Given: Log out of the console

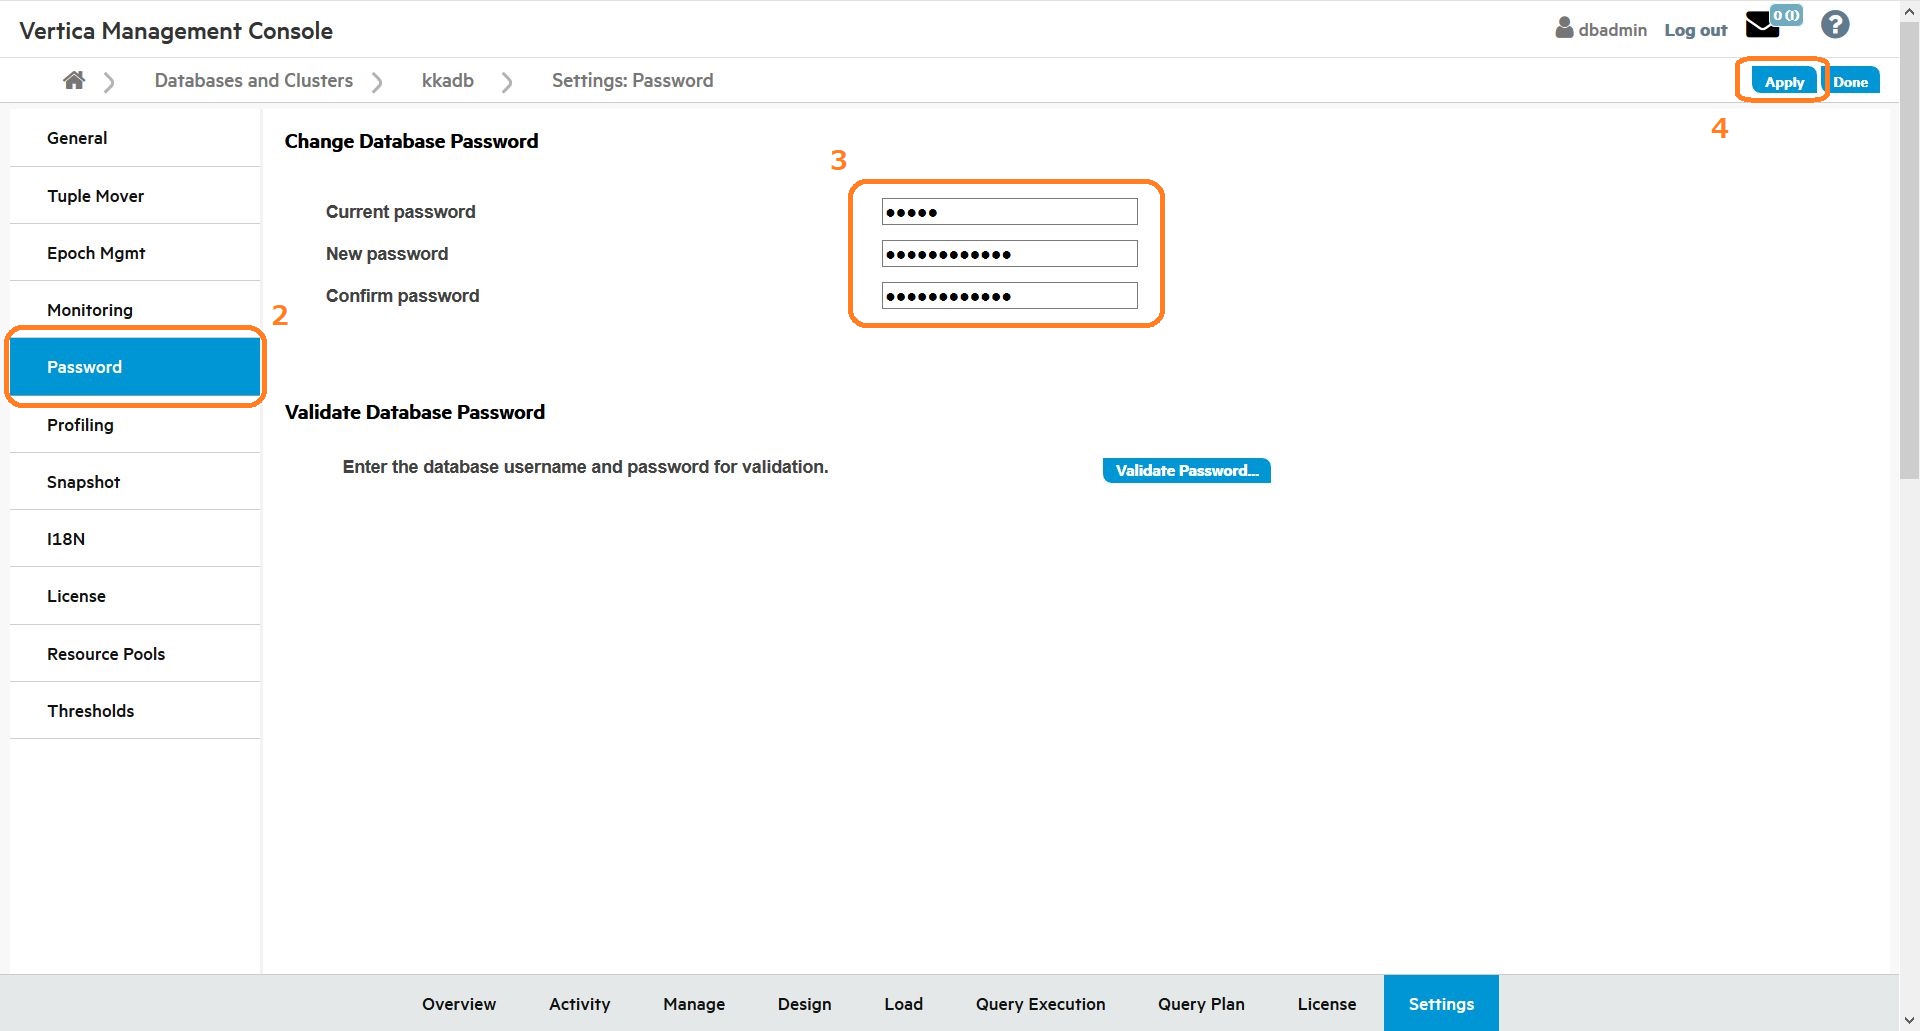Looking at the screenshot, I should click(x=1695, y=30).
